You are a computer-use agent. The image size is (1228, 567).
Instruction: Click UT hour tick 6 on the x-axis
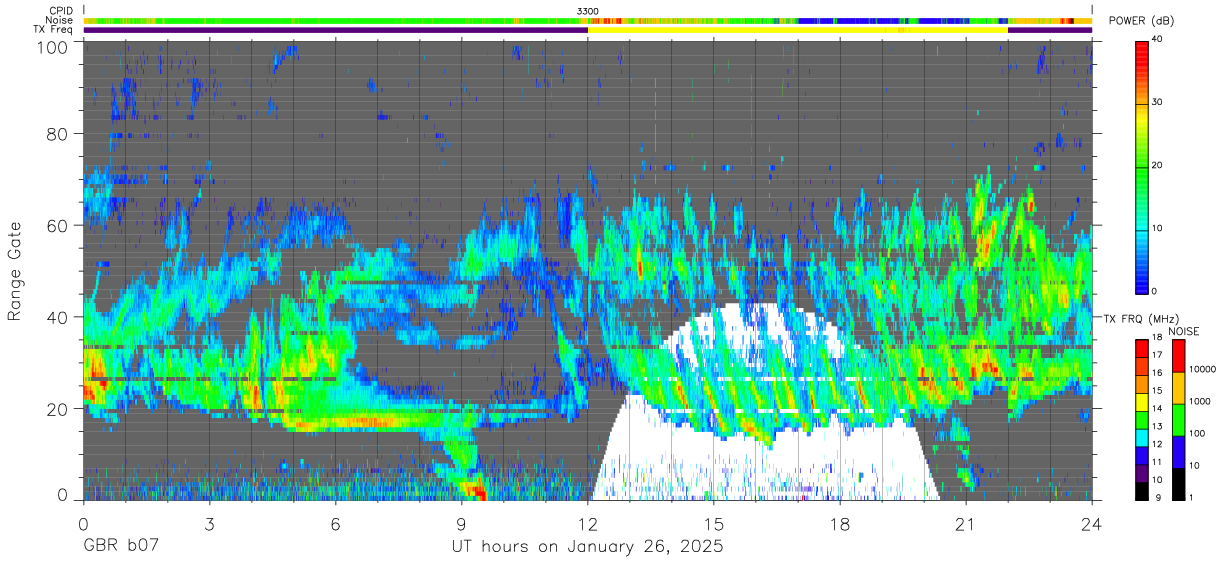[x=335, y=524]
